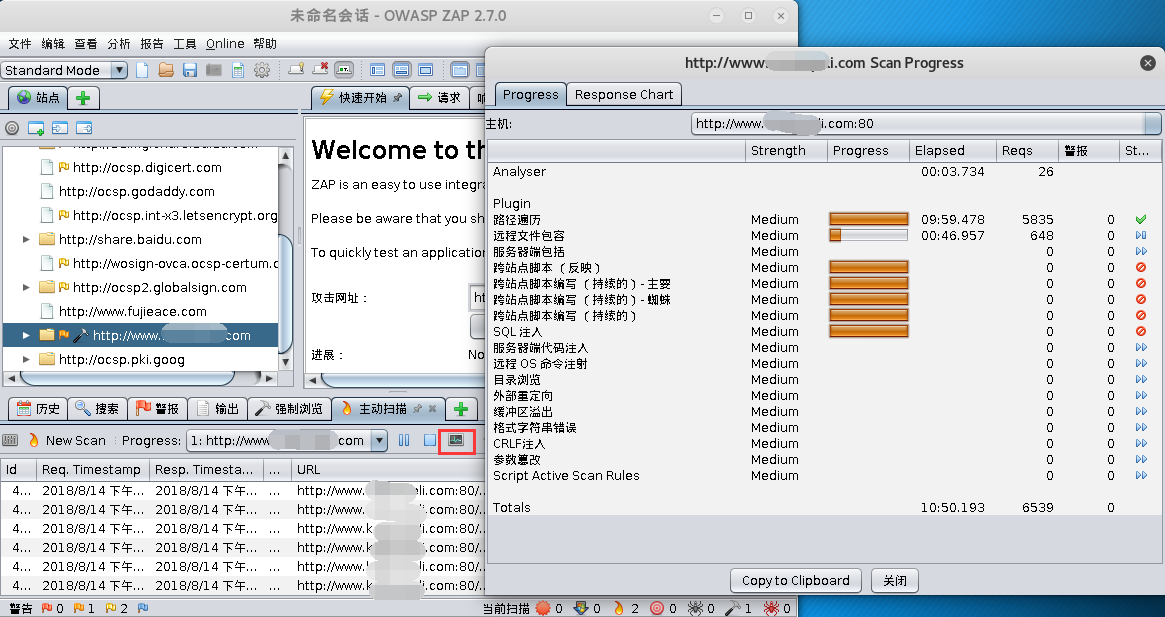Click the 远程文件包含 progress bar
The image size is (1165, 617).
869,235
